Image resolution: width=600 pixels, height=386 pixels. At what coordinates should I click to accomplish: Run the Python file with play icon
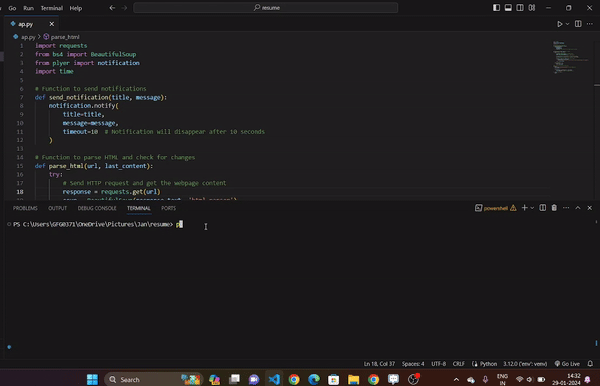(559, 24)
